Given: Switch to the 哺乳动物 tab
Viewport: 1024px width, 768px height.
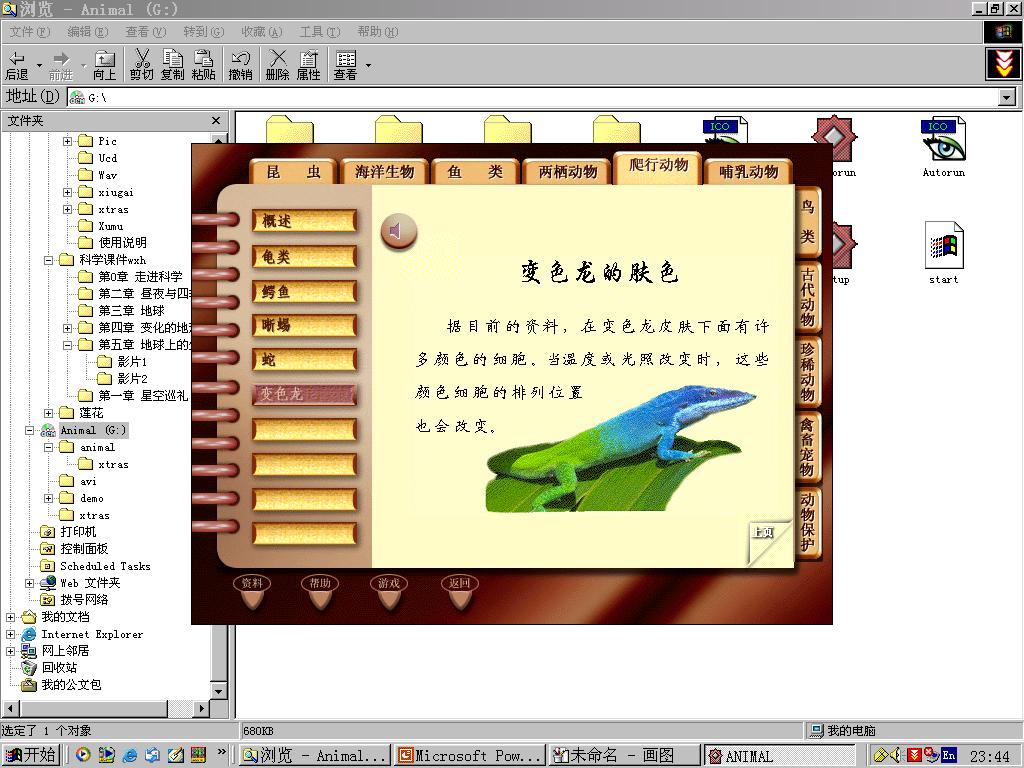Looking at the screenshot, I should pos(748,172).
